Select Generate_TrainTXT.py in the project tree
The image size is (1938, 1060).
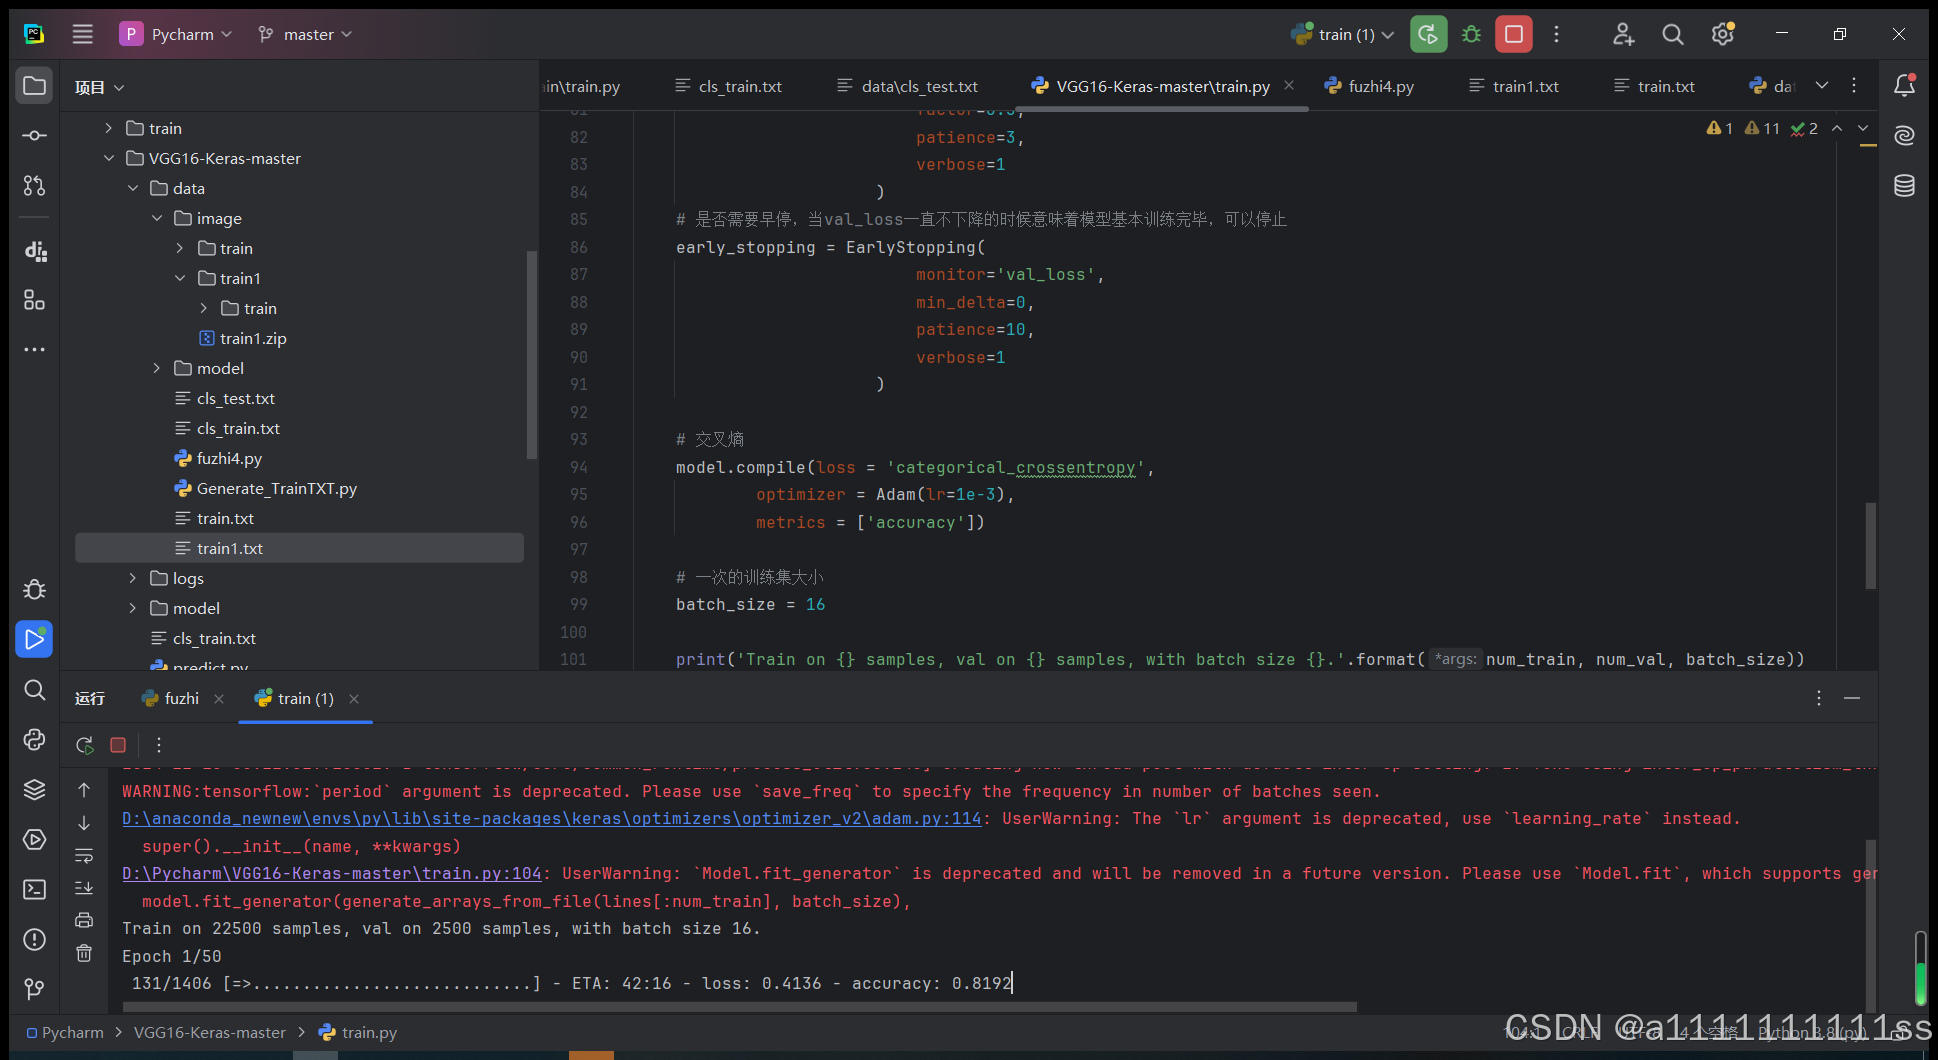[x=276, y=488]
